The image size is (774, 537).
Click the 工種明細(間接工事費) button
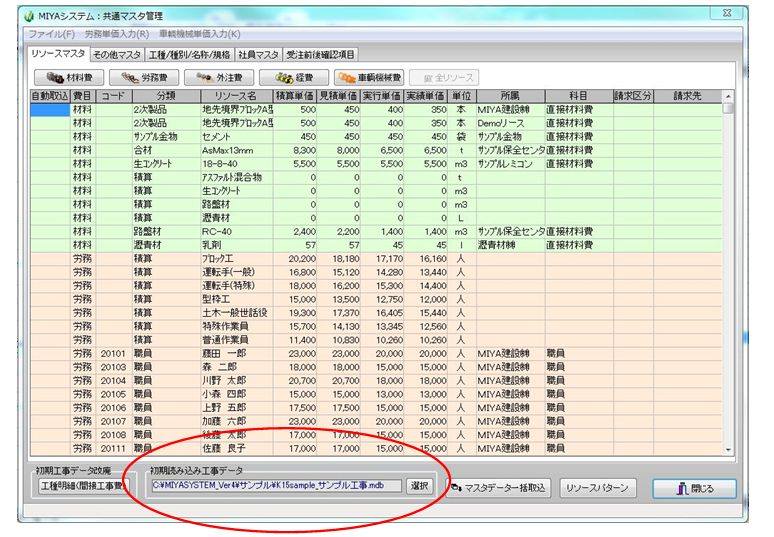pos(83,486)
